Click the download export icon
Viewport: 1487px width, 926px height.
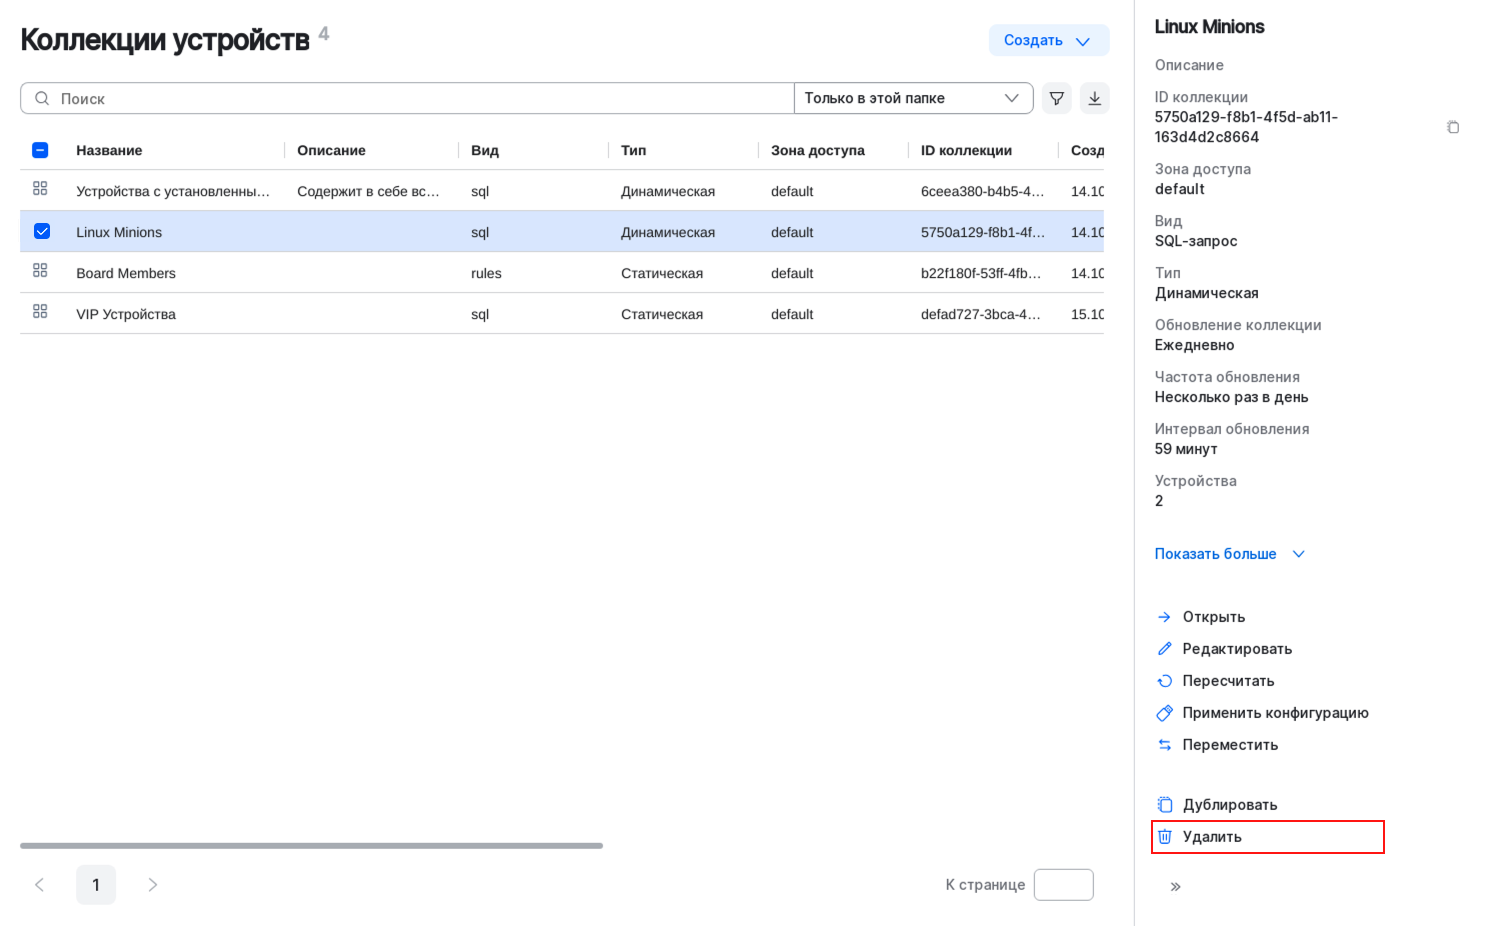coord(1094,98)
